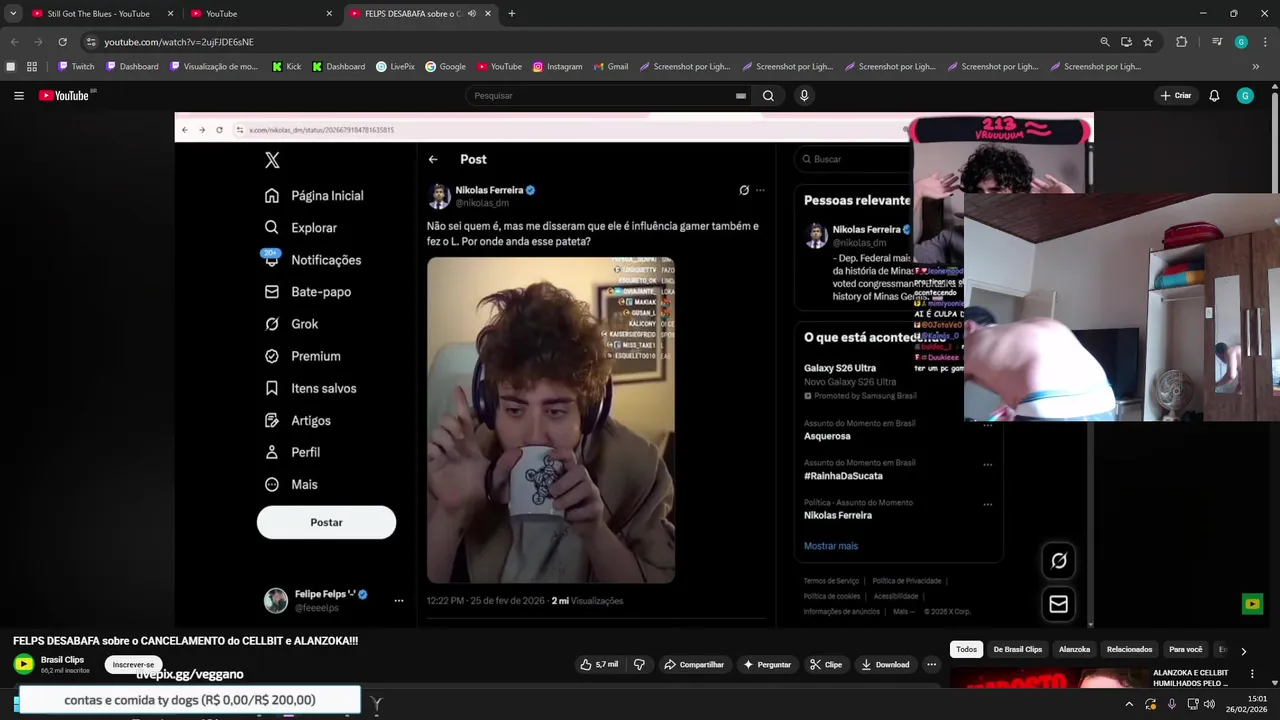Open the Brasil Clips channel name link

pyautogui.click(x=62, y=660)
